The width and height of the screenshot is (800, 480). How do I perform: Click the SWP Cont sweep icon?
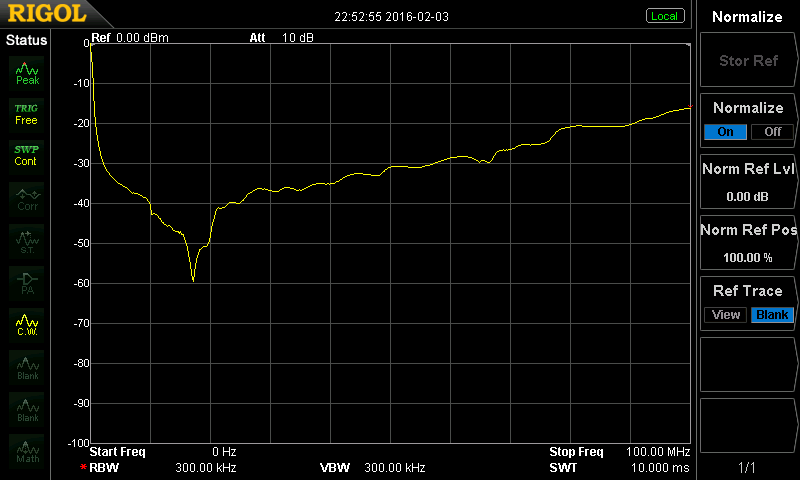point(27,154)
